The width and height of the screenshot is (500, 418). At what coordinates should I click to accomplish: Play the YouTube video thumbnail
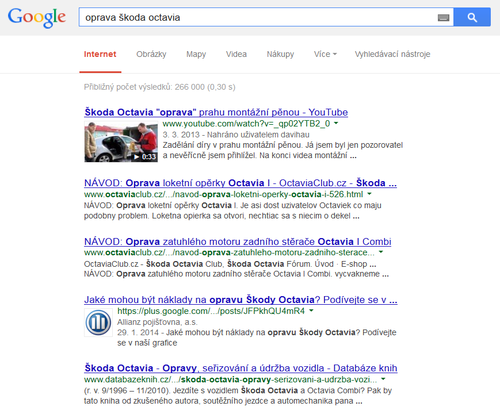tap(121, 142)
